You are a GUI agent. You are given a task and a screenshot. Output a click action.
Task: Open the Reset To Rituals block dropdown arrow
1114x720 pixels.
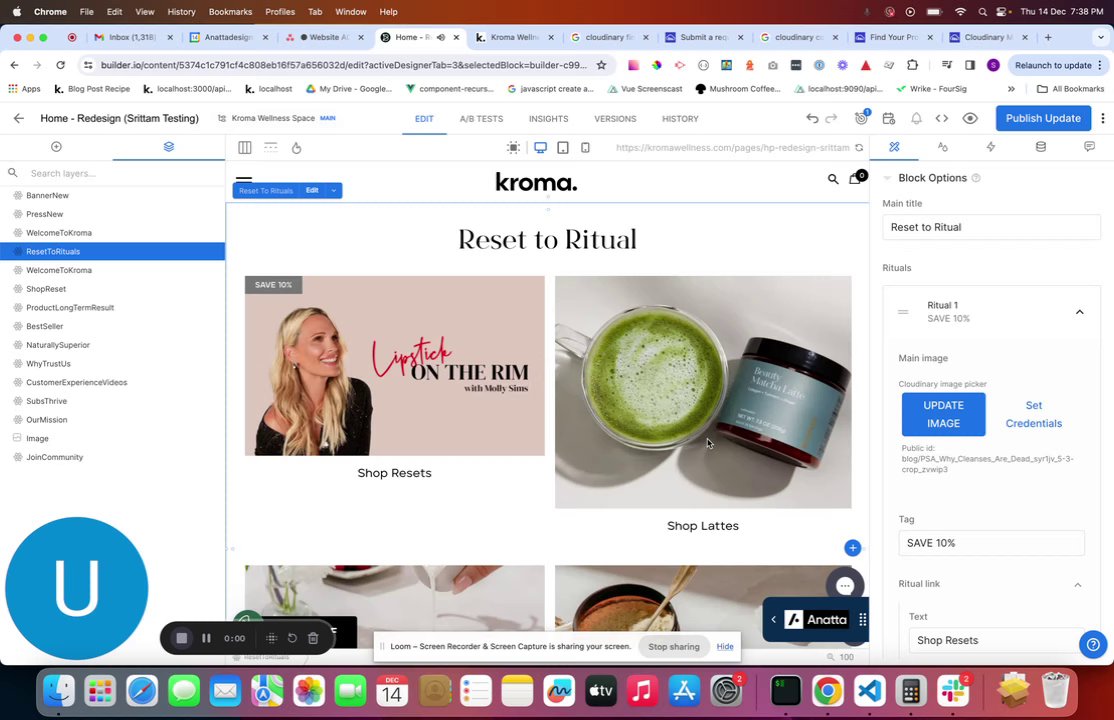click(333, 190)
